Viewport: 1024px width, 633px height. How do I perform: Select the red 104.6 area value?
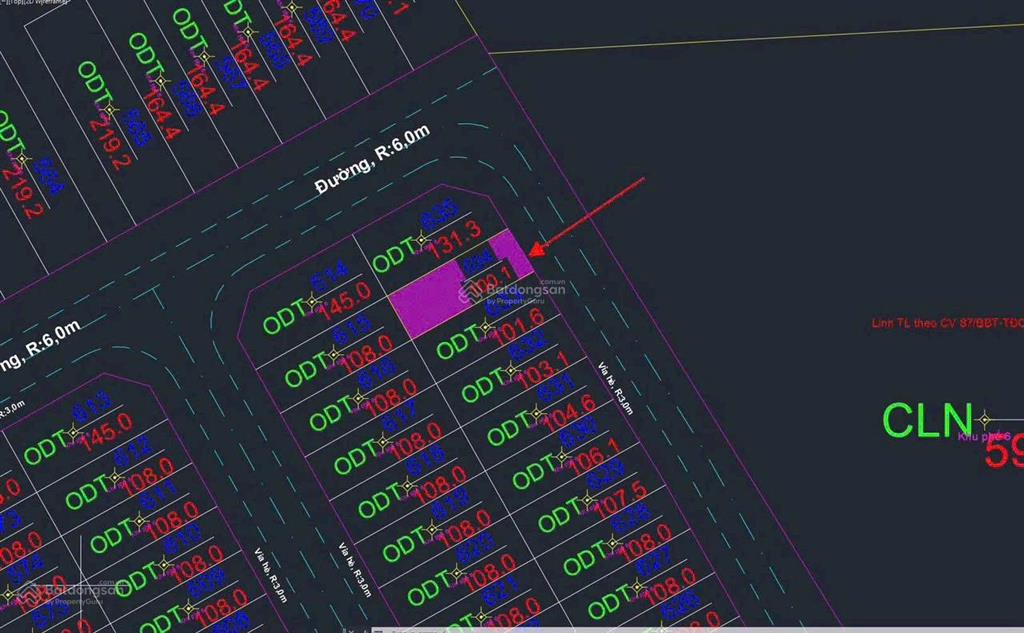571,413
